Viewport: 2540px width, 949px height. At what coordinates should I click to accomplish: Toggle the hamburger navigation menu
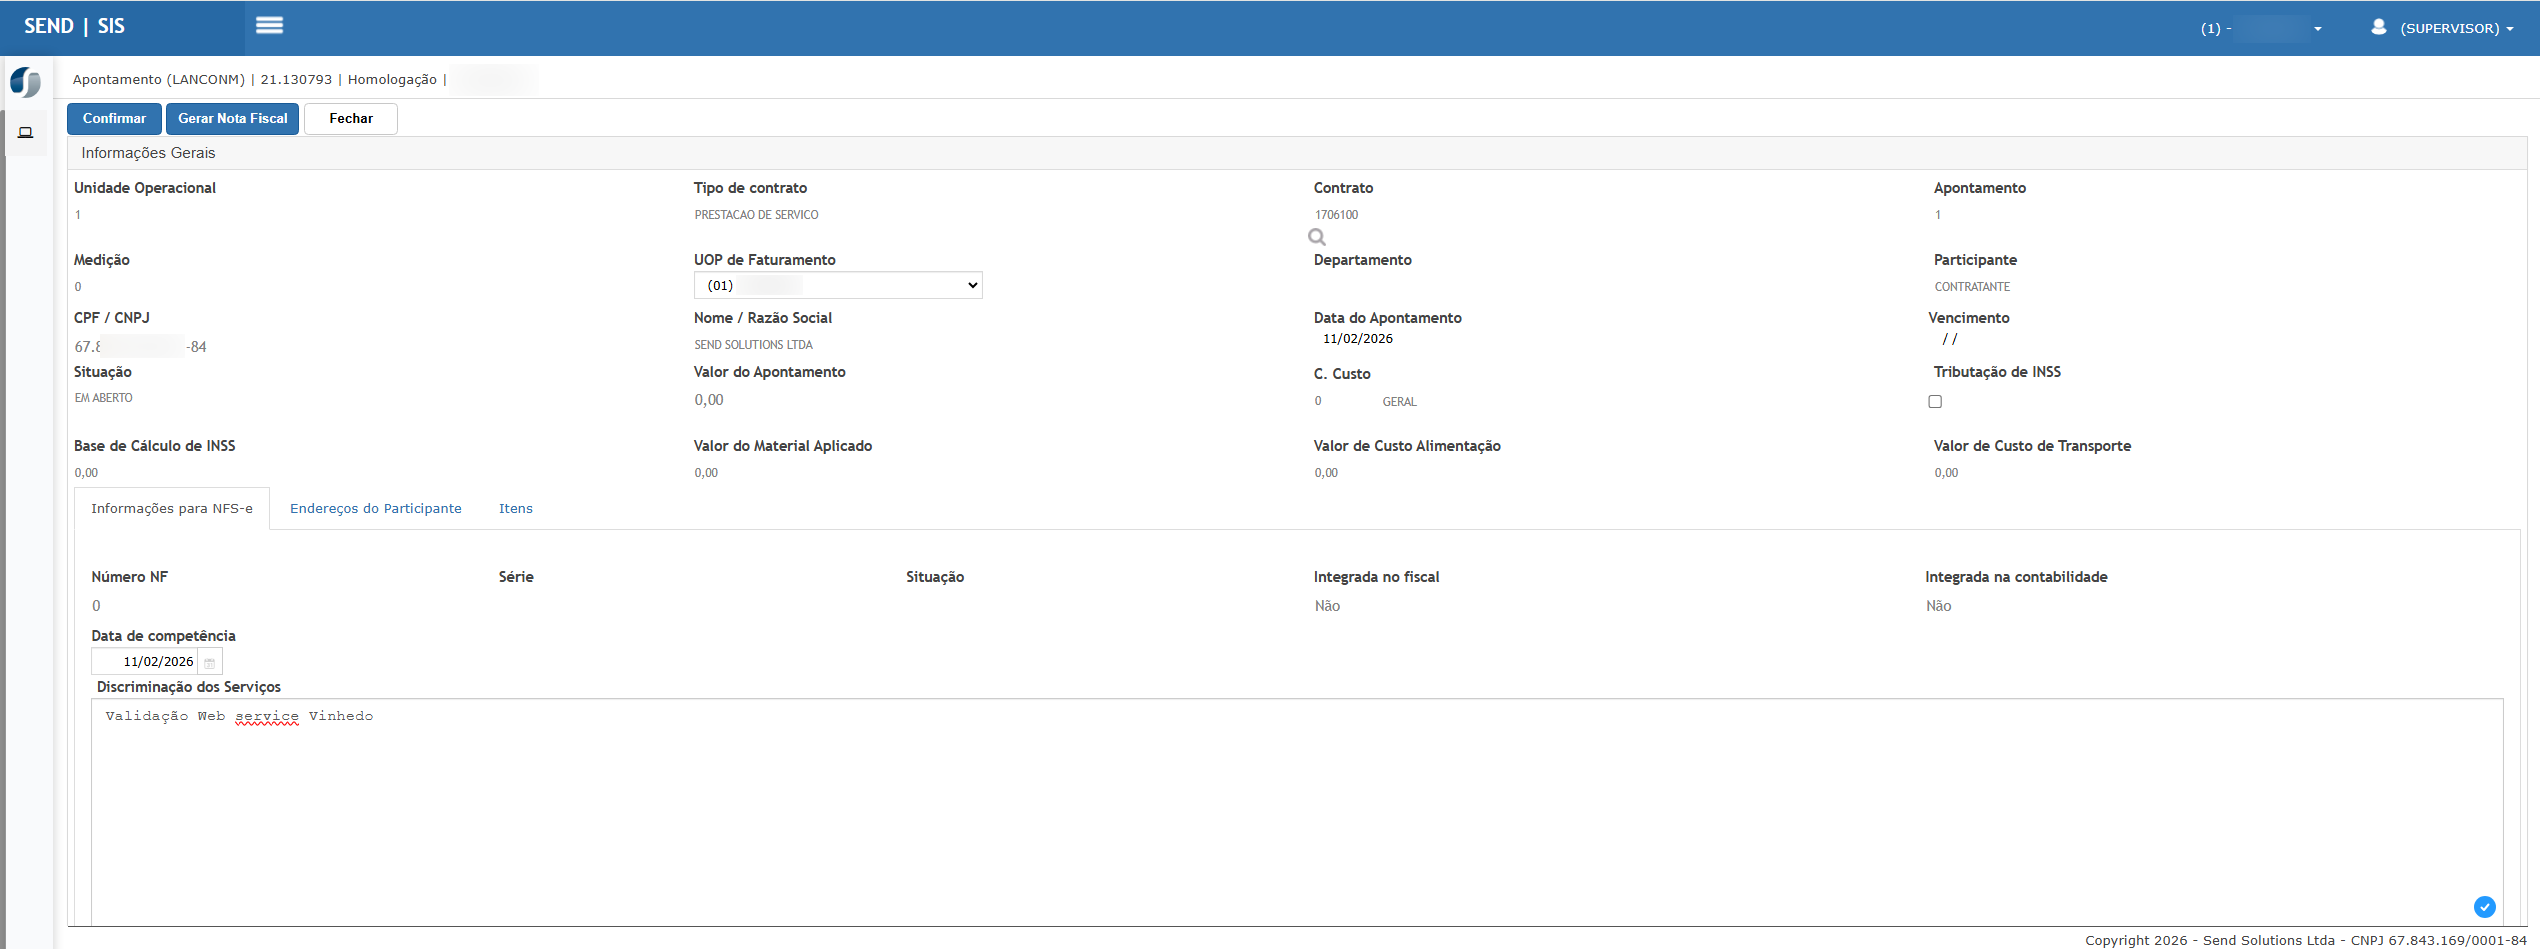pos(269,26)
